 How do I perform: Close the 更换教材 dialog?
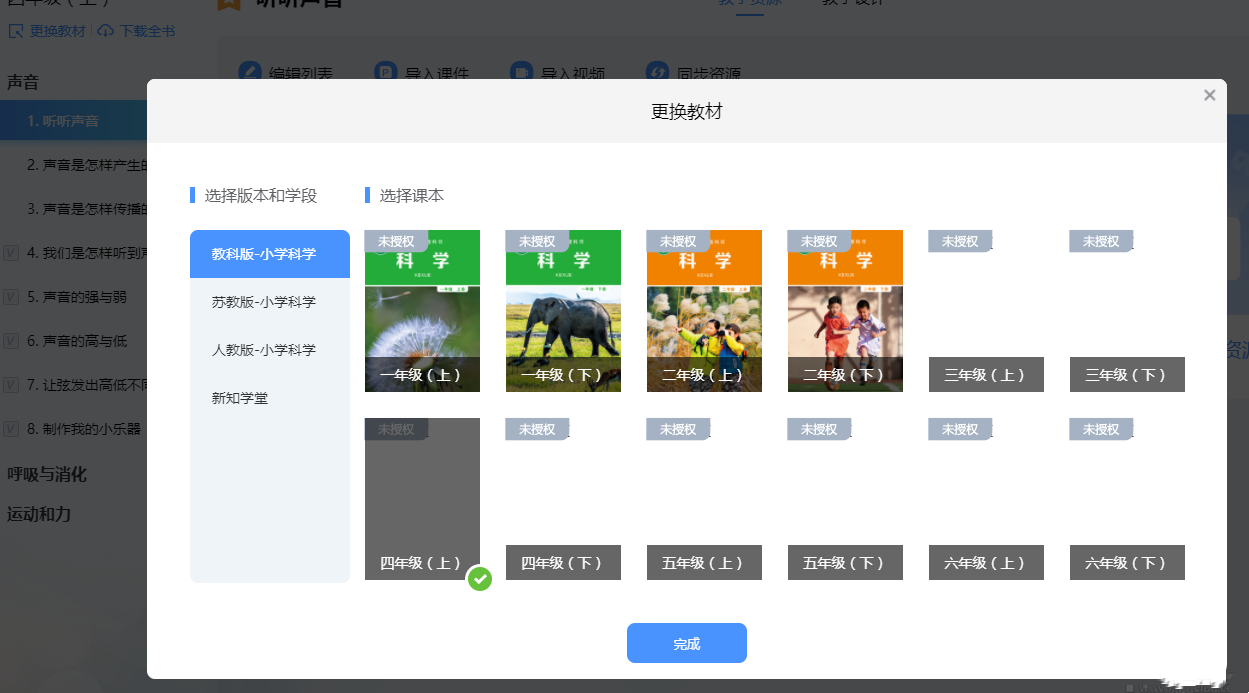coord(1209,95)
